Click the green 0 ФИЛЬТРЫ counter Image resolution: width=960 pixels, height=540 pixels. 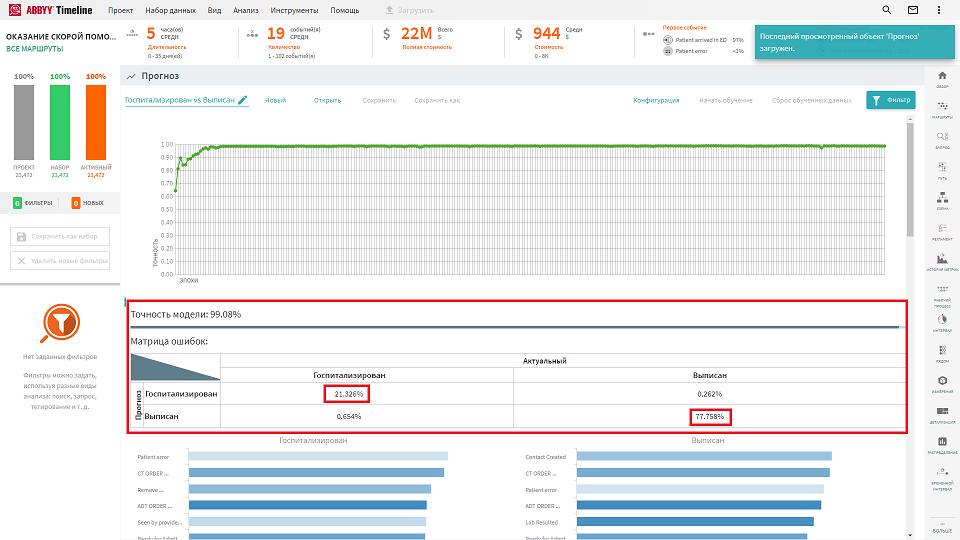33,203
